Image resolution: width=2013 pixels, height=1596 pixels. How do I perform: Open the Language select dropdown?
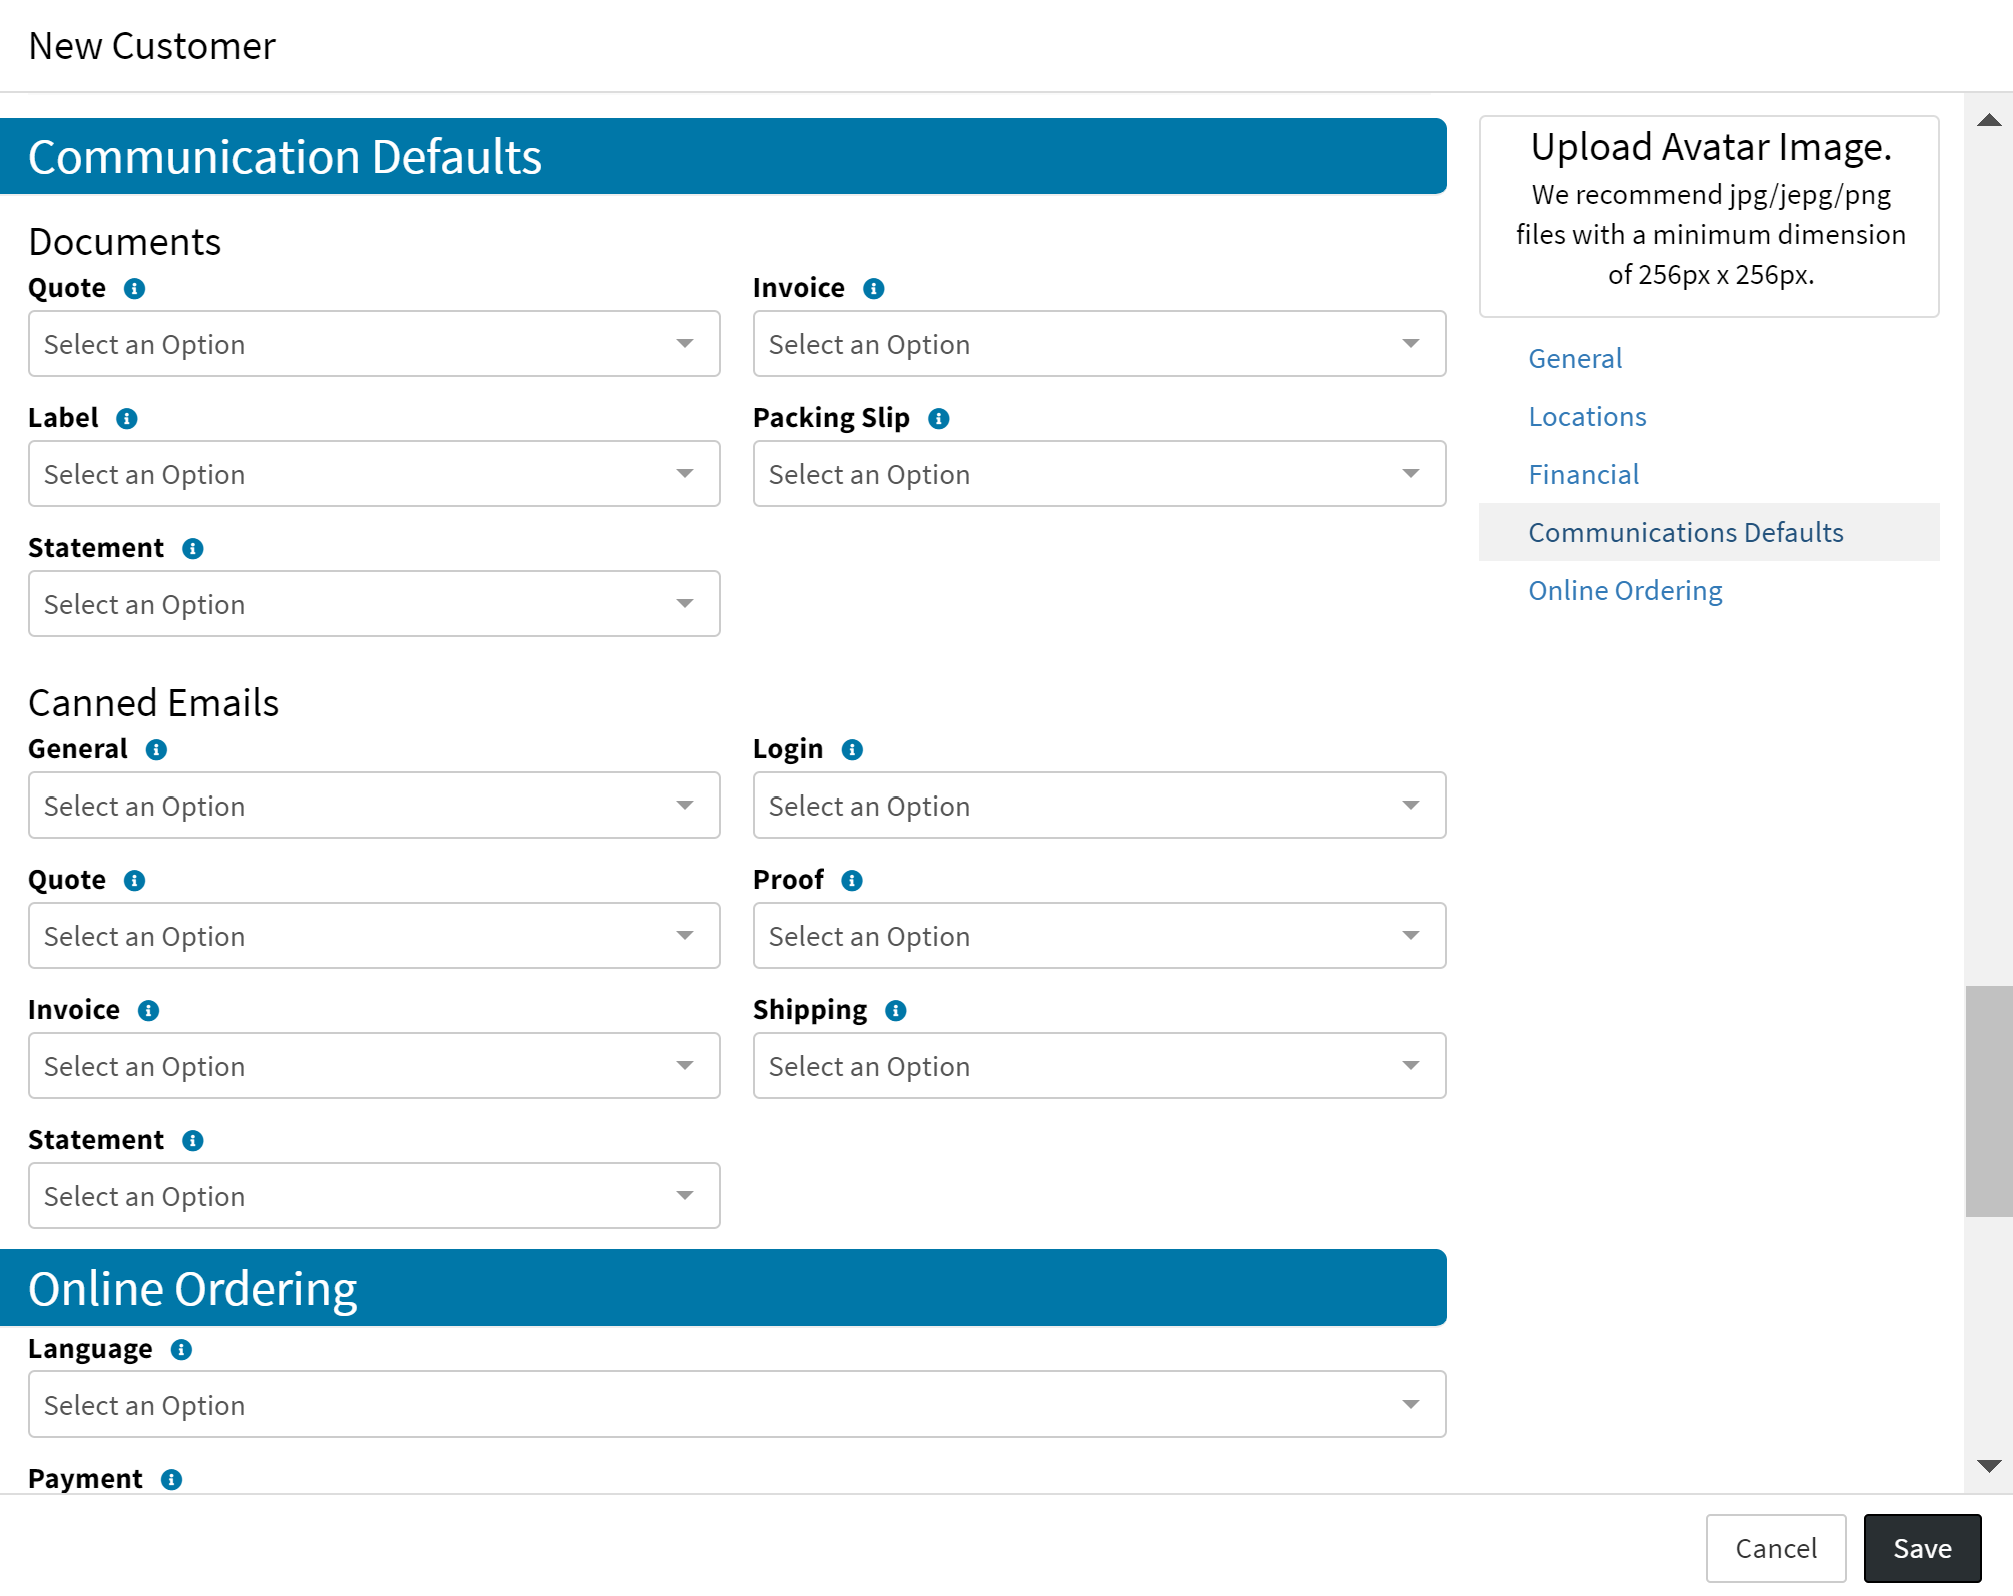point(737,1405)
